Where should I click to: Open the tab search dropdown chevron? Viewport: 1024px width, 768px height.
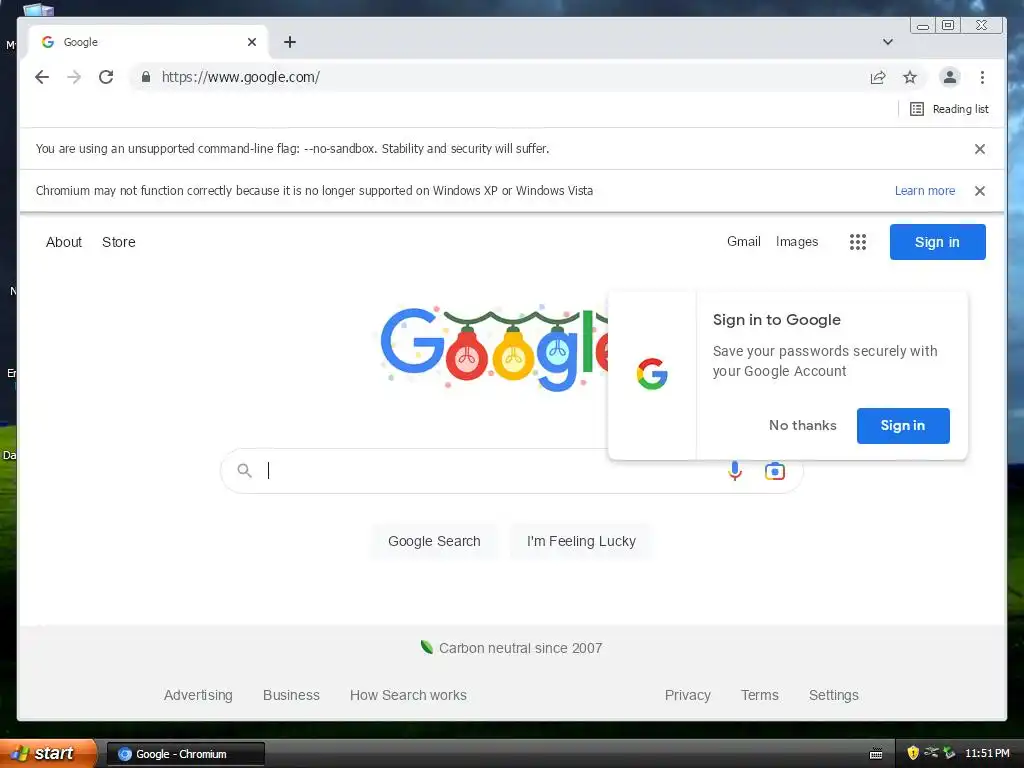click(888, 42)
